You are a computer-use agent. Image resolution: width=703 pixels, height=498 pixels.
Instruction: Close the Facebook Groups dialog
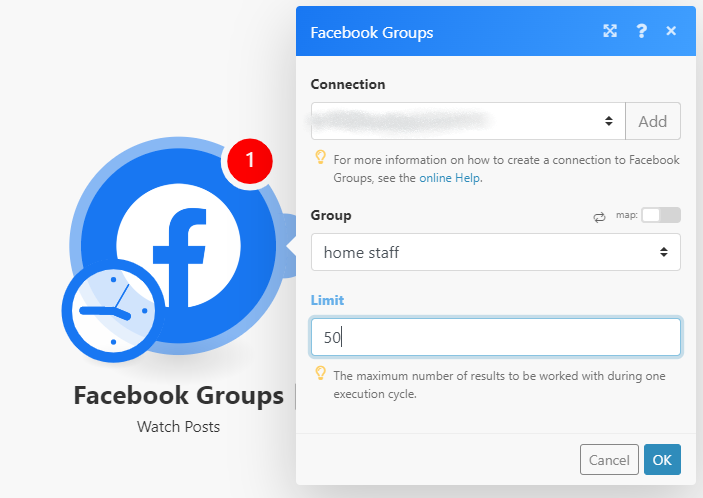tap(671, 31)
